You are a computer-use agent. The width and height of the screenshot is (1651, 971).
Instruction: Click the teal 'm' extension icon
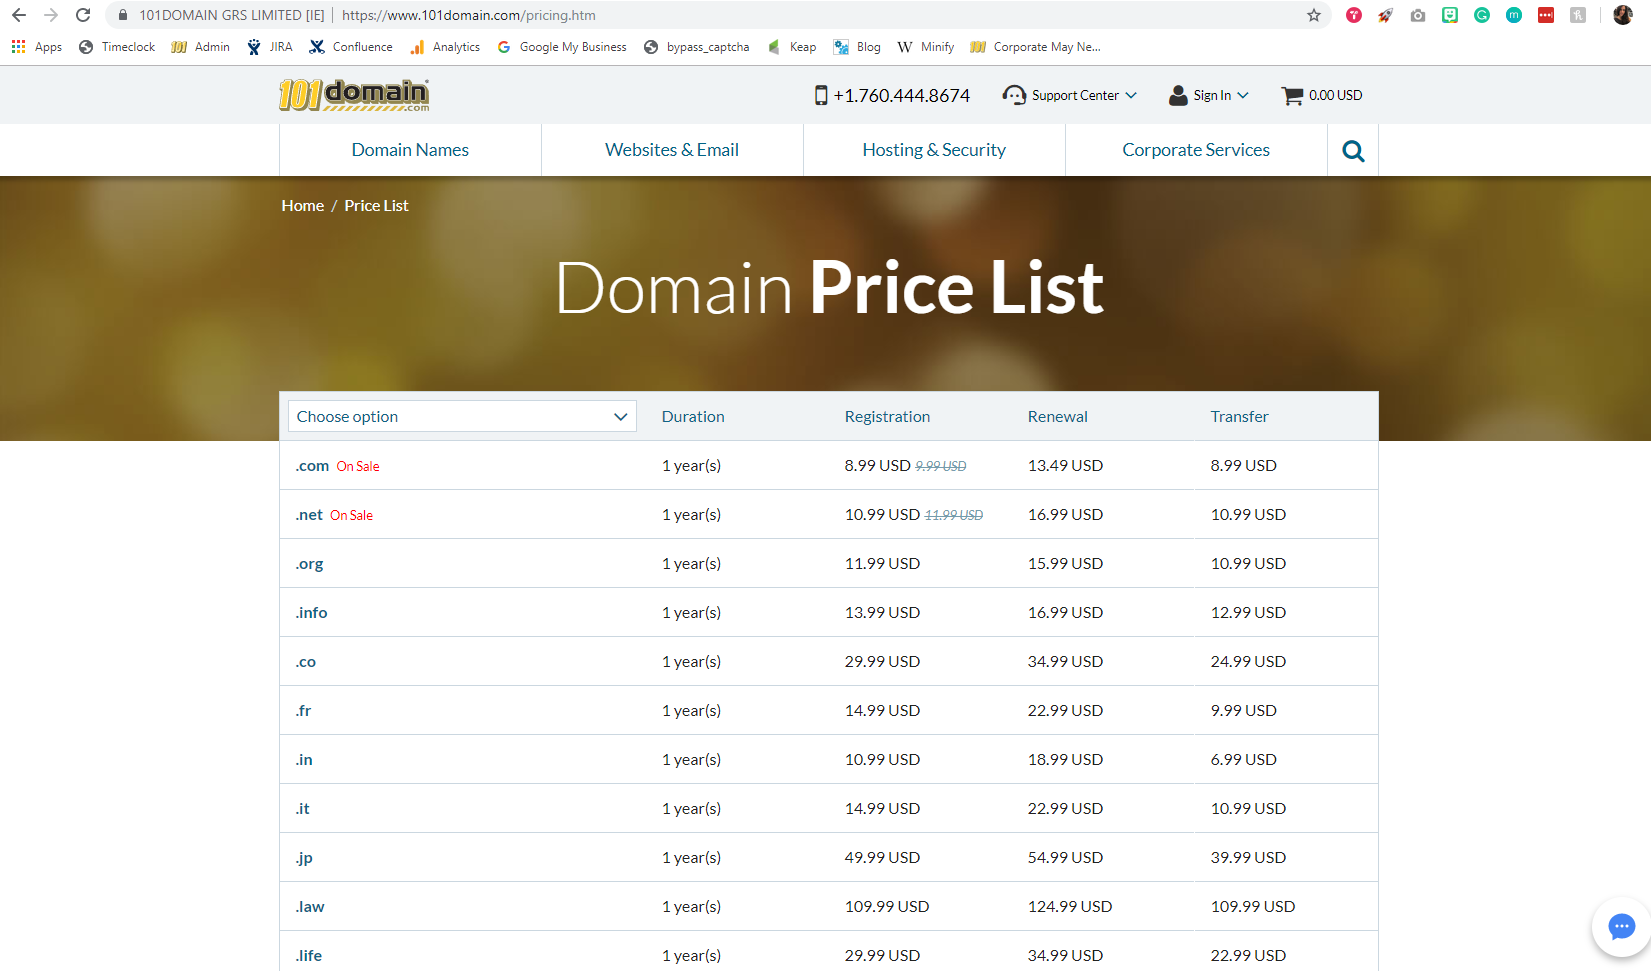(1514, 15)
